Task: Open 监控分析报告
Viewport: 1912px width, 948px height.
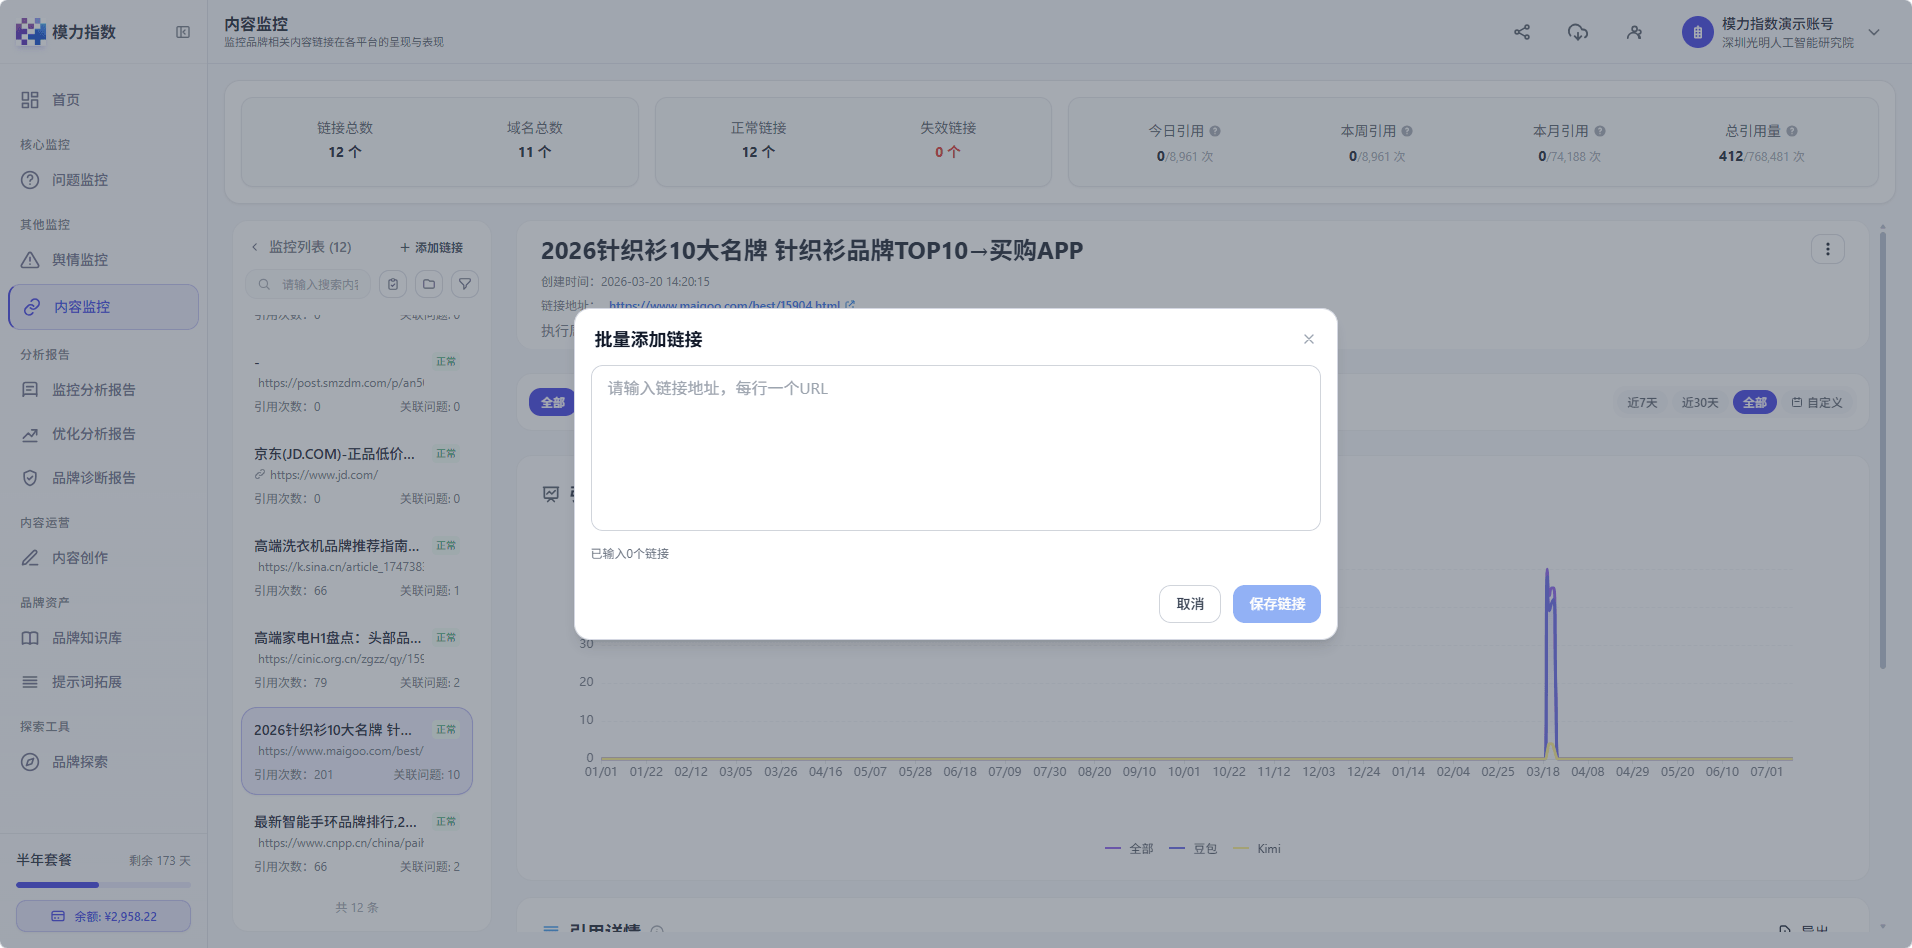Action: [x=103, y=390]
